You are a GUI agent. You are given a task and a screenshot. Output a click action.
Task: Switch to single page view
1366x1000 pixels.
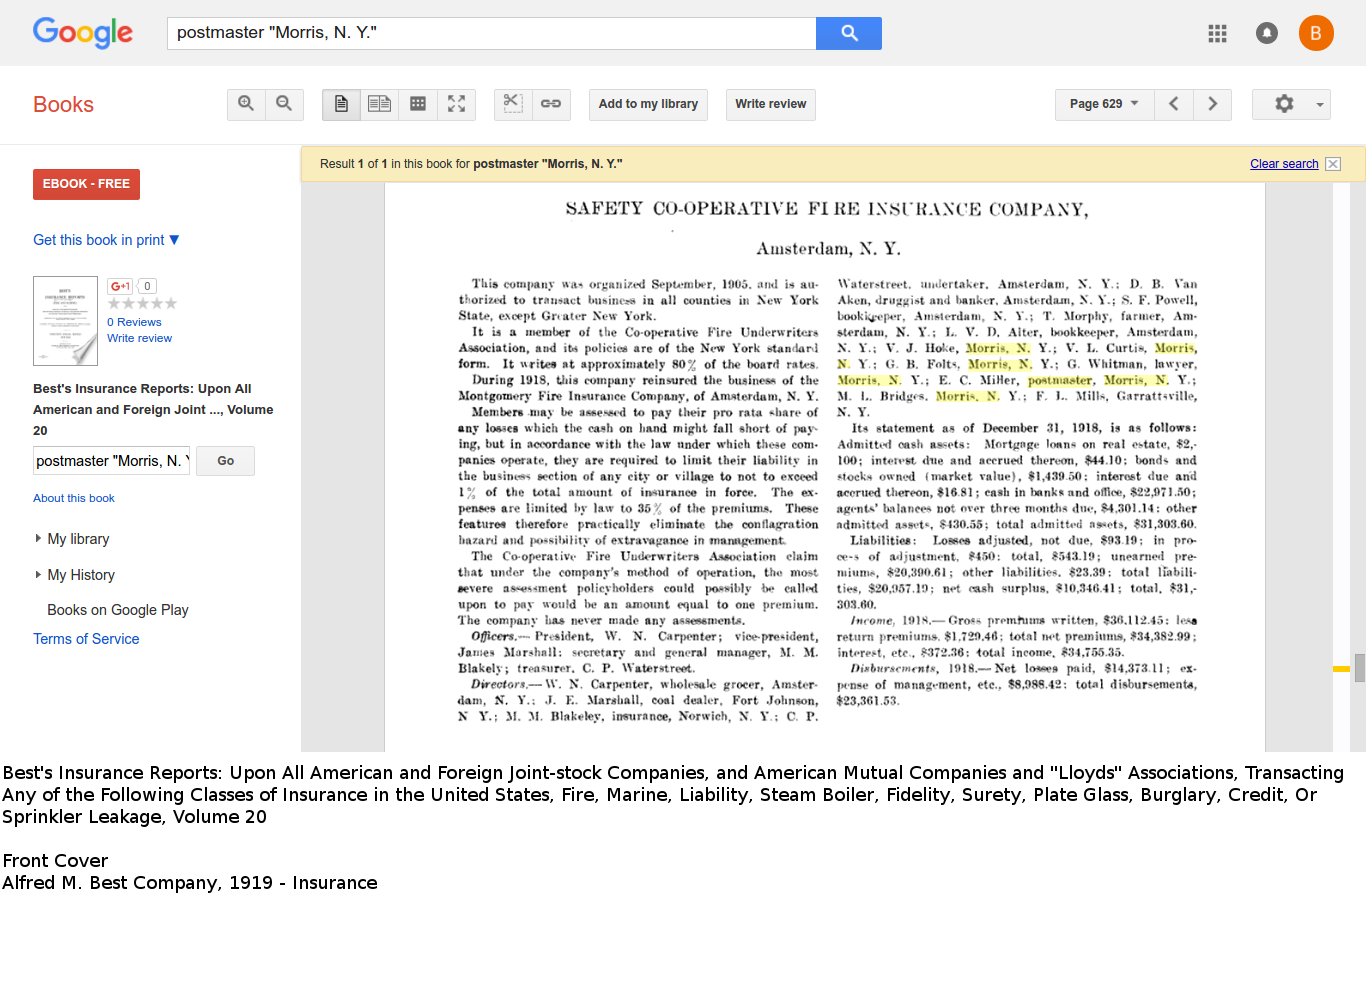click(x=341, y=104)
